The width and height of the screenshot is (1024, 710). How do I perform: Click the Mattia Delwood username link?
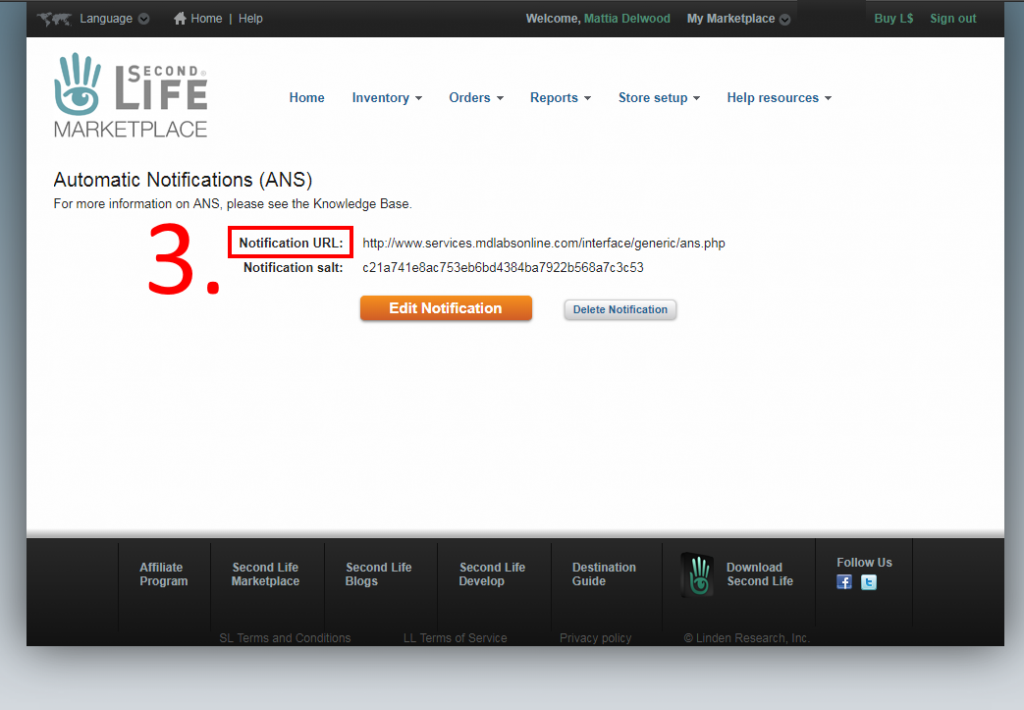627,19
